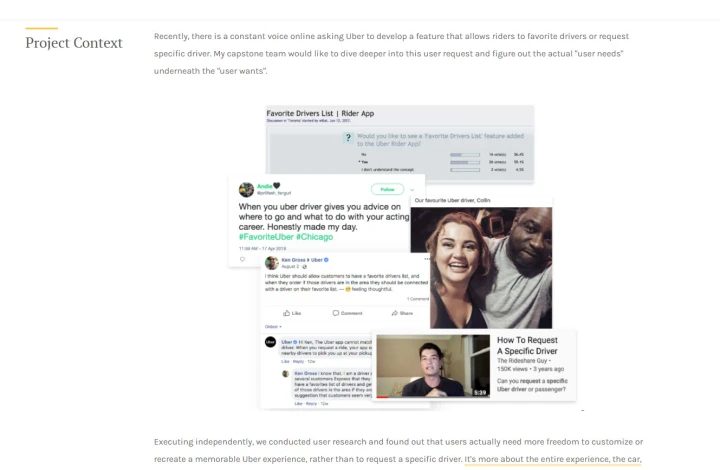Click the question mark poll icon

pos(348,137)
